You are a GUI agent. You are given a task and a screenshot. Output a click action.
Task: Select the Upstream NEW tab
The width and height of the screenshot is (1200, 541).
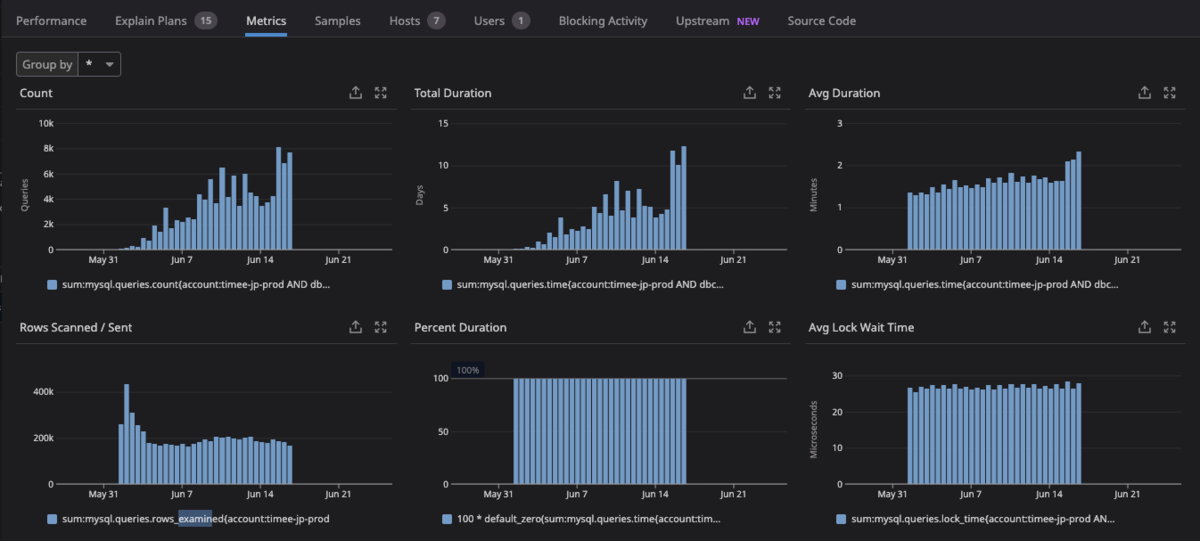[x=717, y=20]
